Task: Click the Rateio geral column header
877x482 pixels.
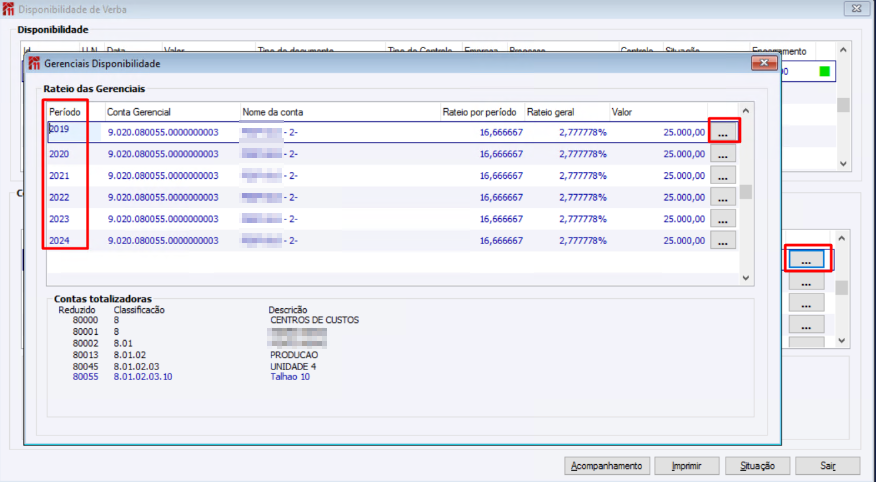Action: click(567, 112)
